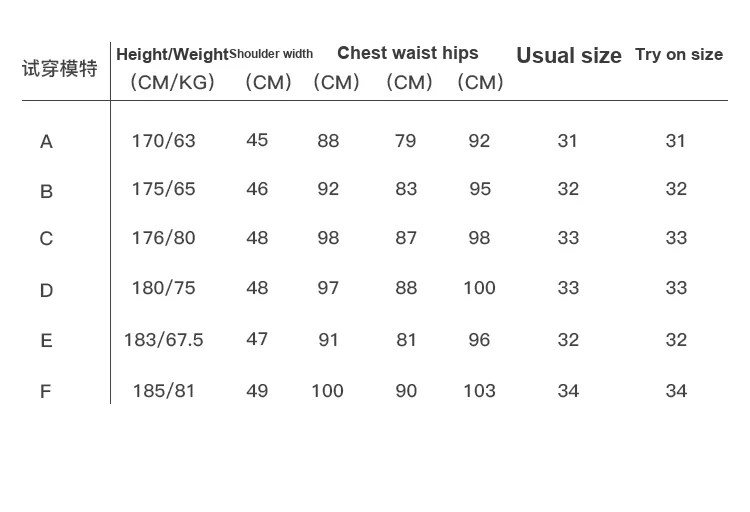Select model row label D
750x512 pixels.
46,291
